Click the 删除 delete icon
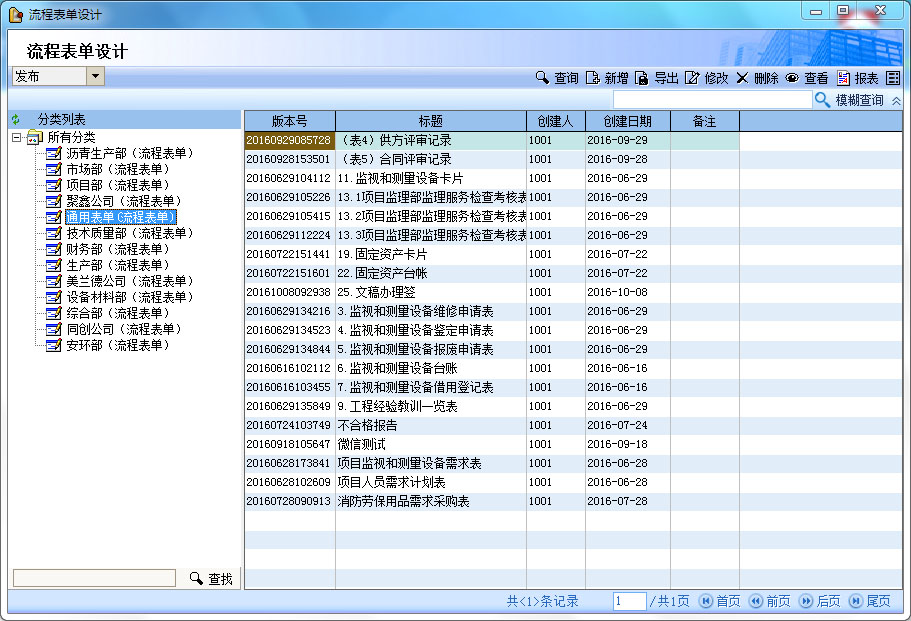The image size is (911, 621). click(742, 78)
